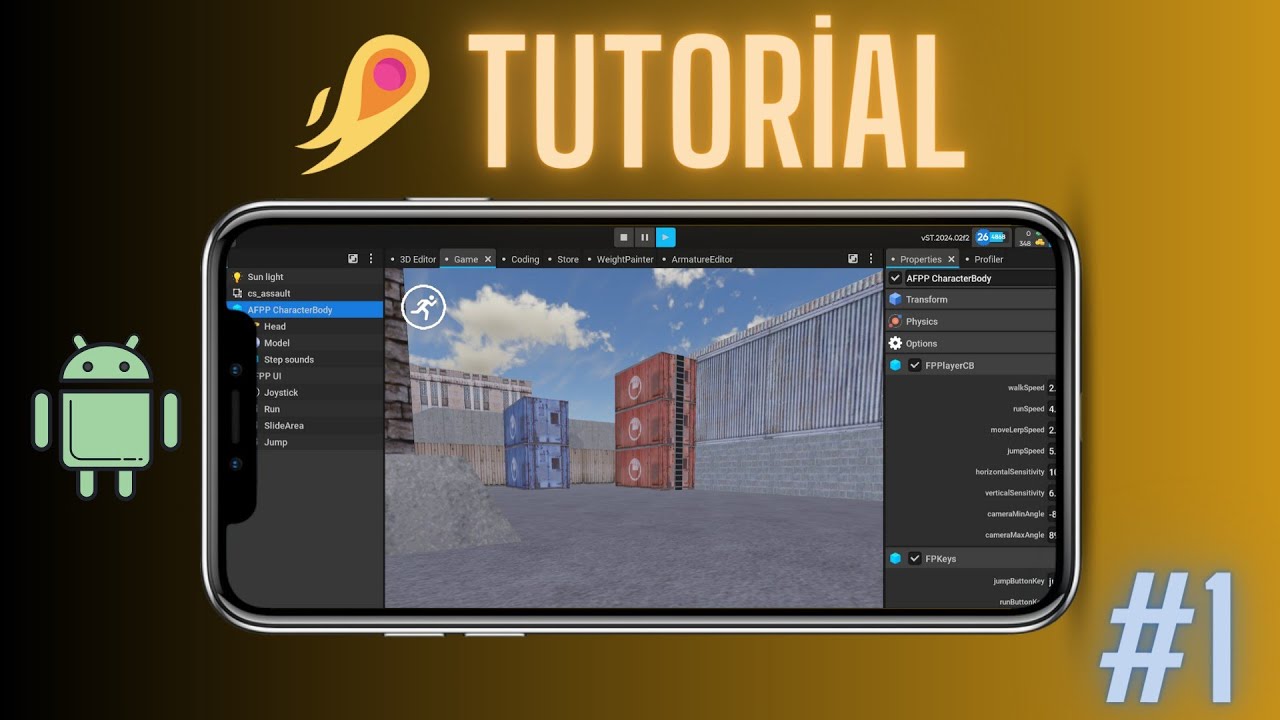Click the cube icon next to FPKeys
This screenshot has height=720, width=1280.
[x=896, y=558]
